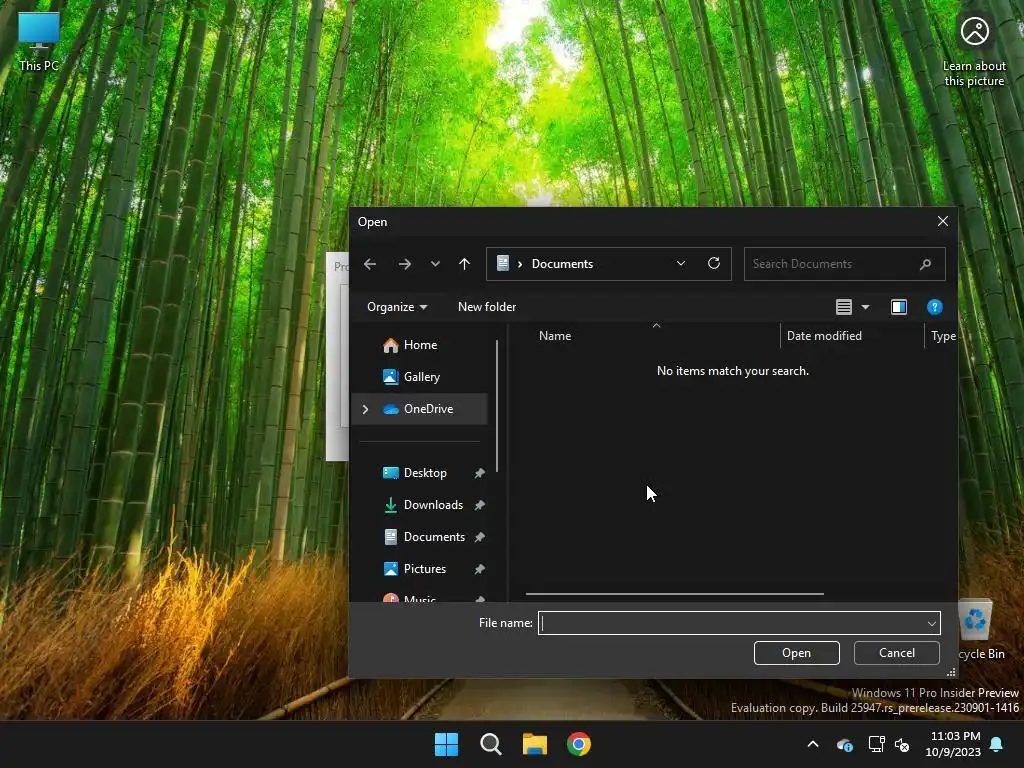Open Pictures in quick access

click(x=420, y=569)
